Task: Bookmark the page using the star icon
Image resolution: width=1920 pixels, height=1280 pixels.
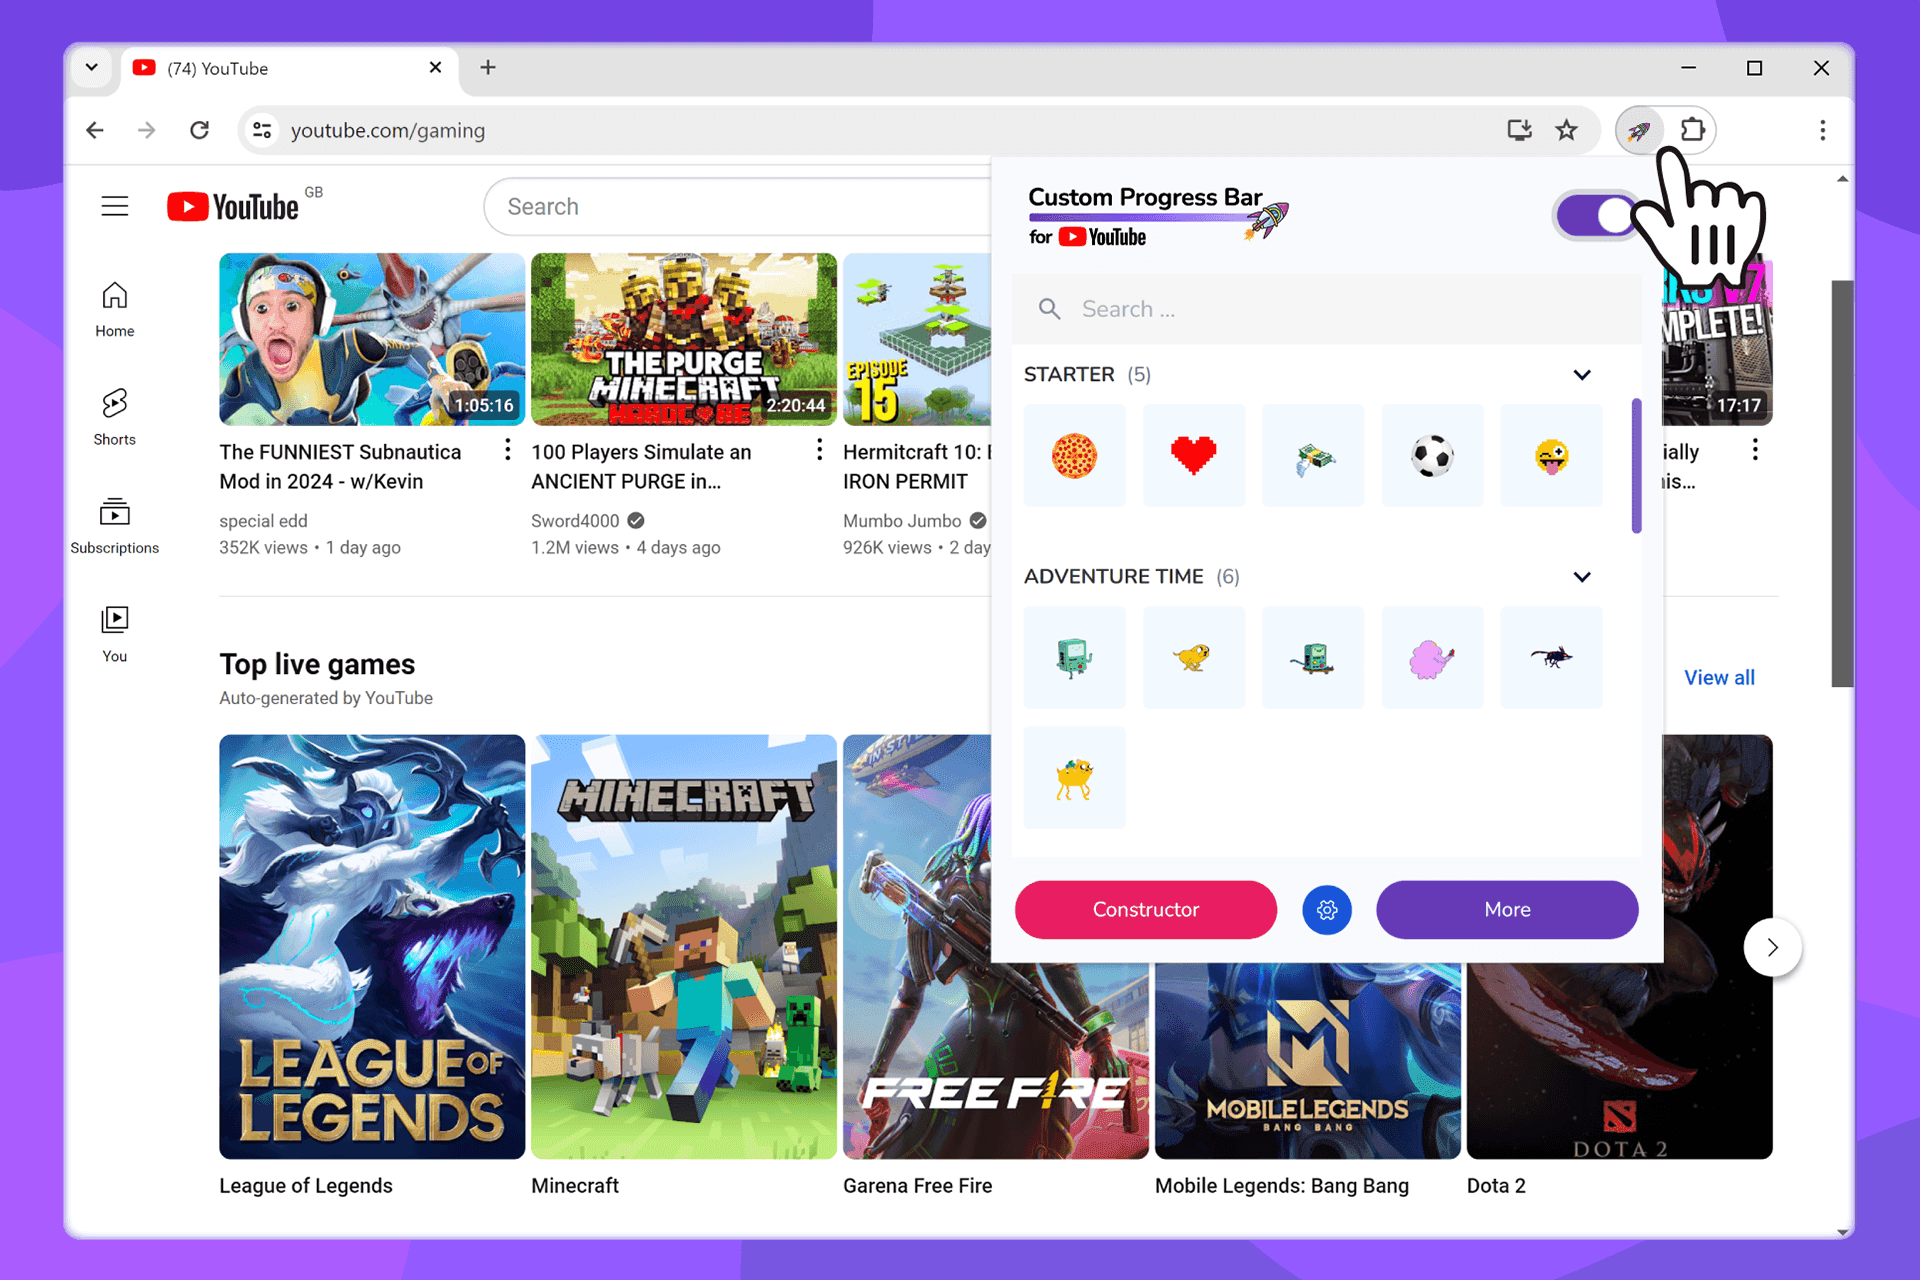Action: click(x=1567, y=130)
